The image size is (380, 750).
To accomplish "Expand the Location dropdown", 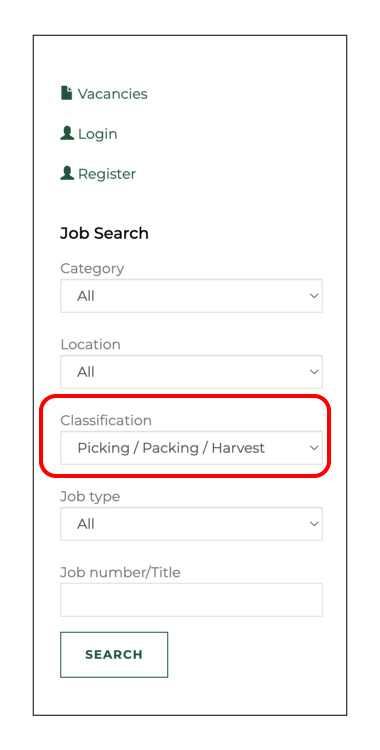I will click(191, 372).
